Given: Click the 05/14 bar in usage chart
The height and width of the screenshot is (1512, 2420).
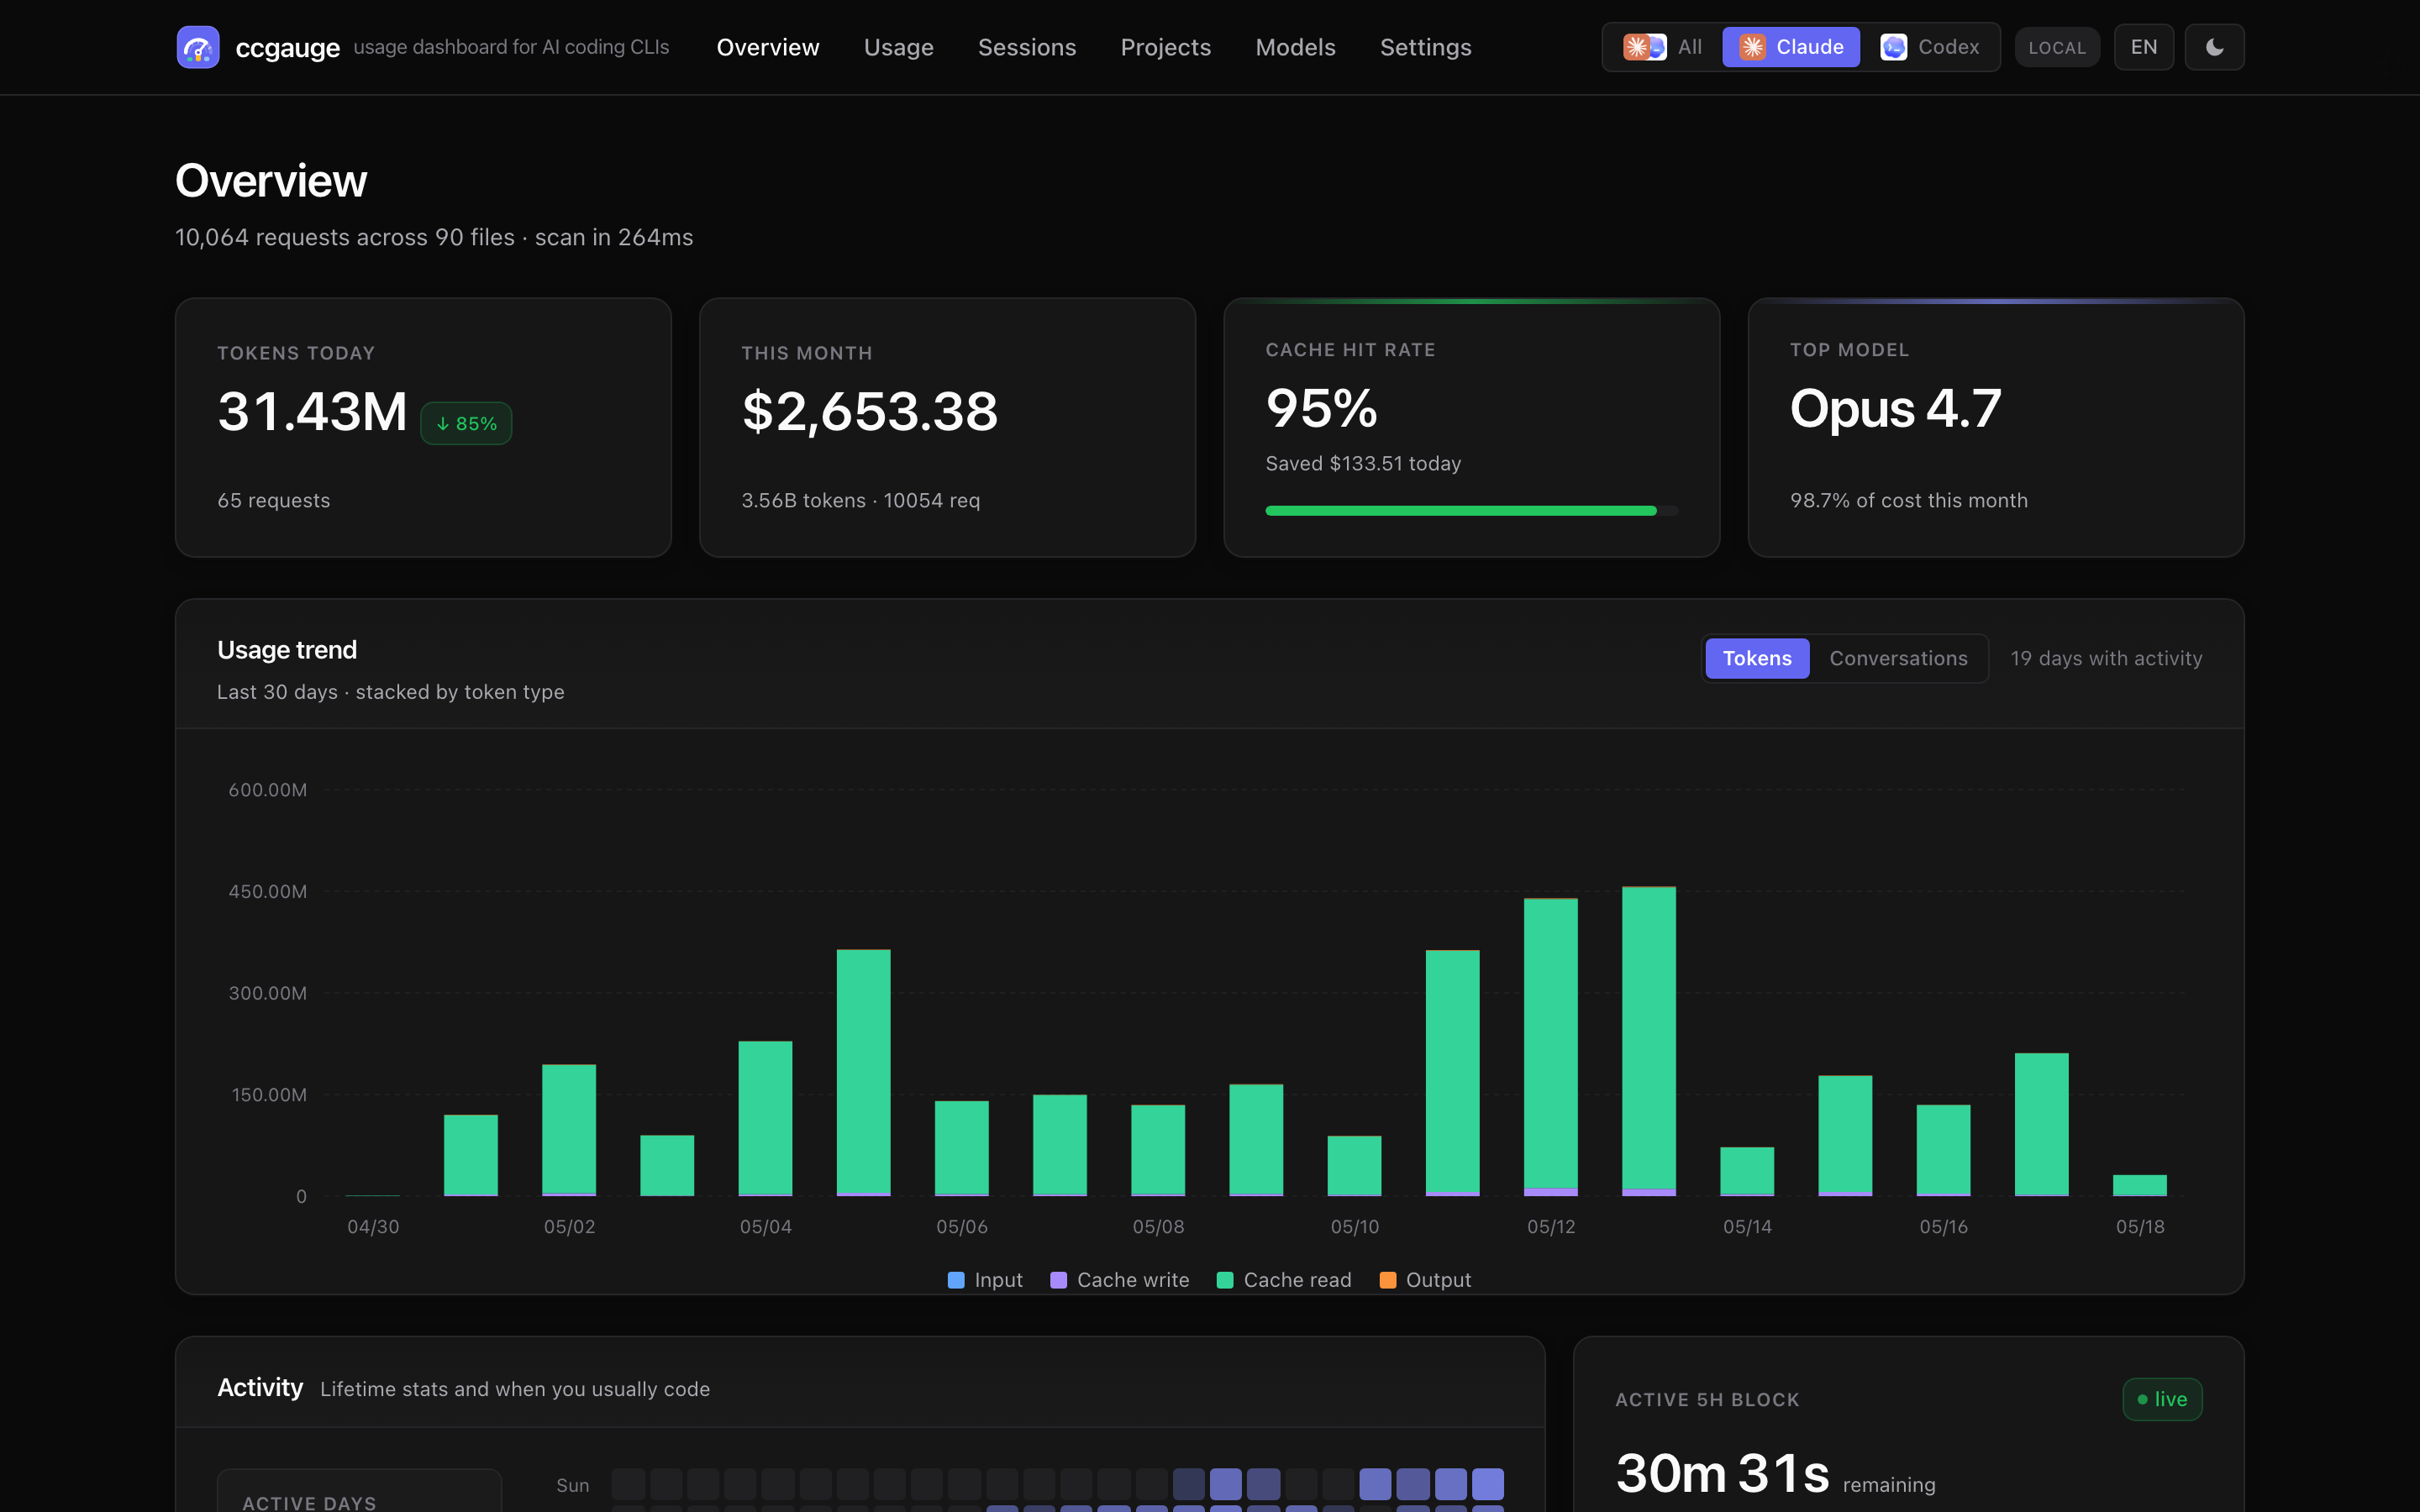Looking at the screenshot, I should [1747, 1171].
